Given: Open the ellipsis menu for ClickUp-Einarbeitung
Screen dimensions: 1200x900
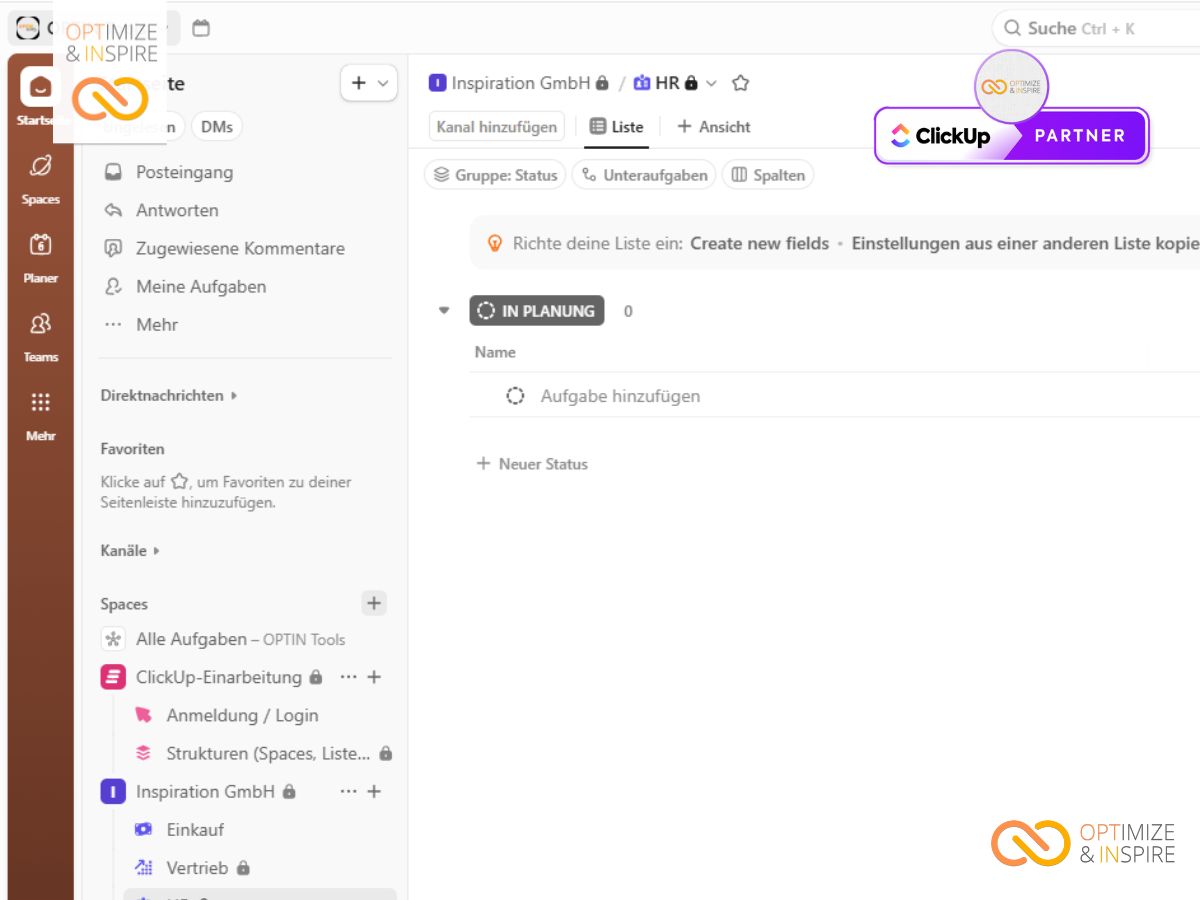Looking at the screenshot, I should point(348,677).
